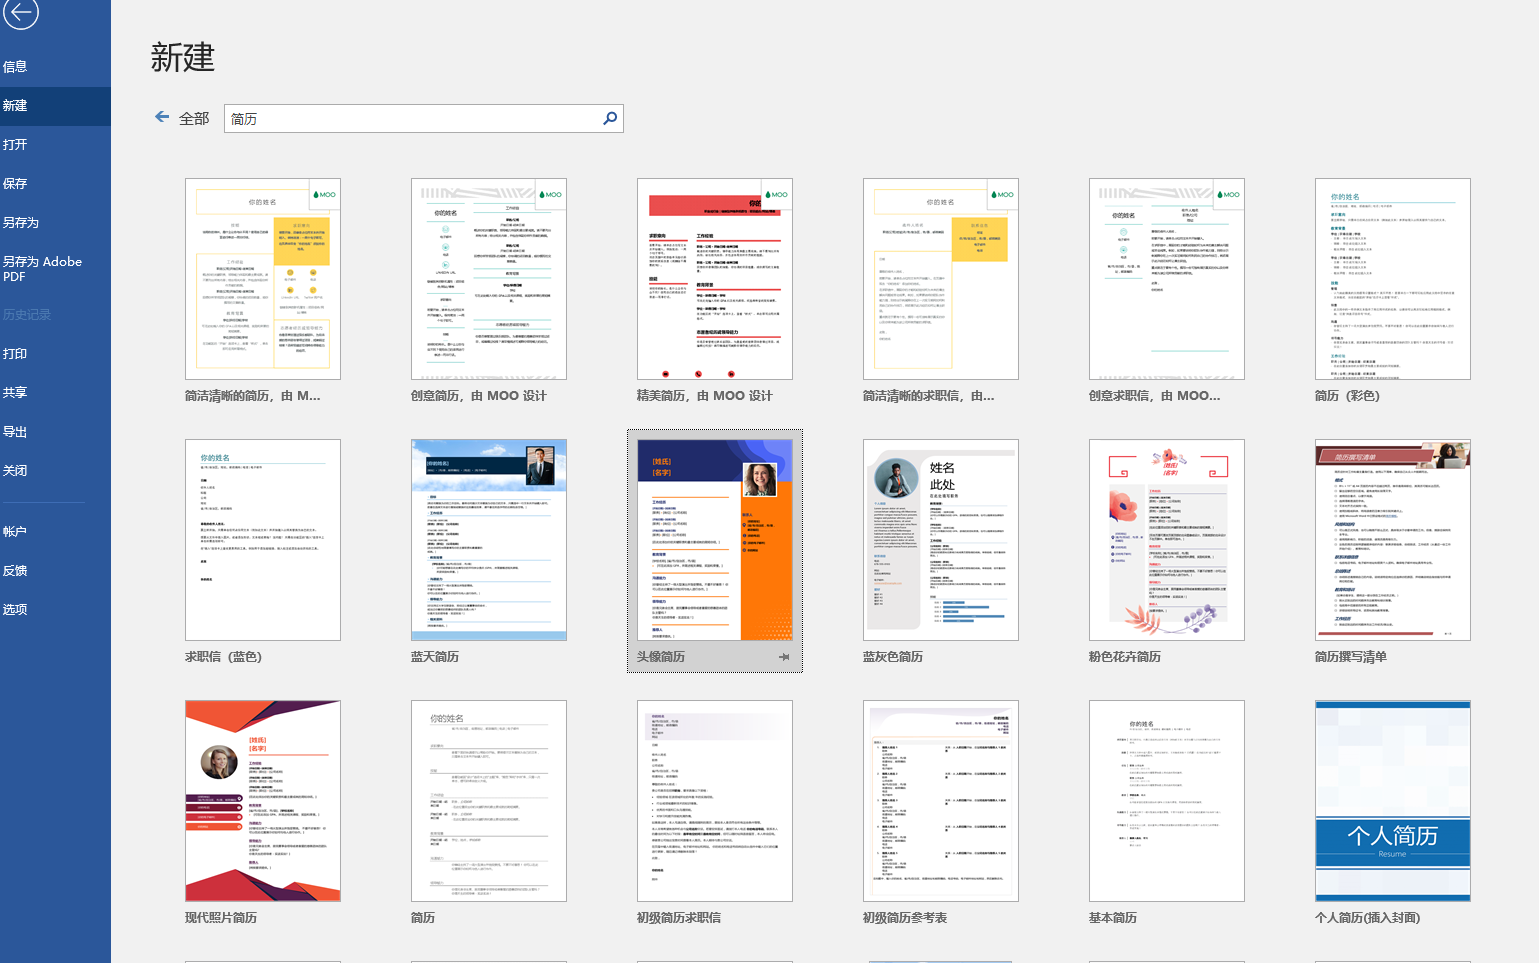Open the 打开 page
Screen dimensions: 1539x963
point(55,144)
